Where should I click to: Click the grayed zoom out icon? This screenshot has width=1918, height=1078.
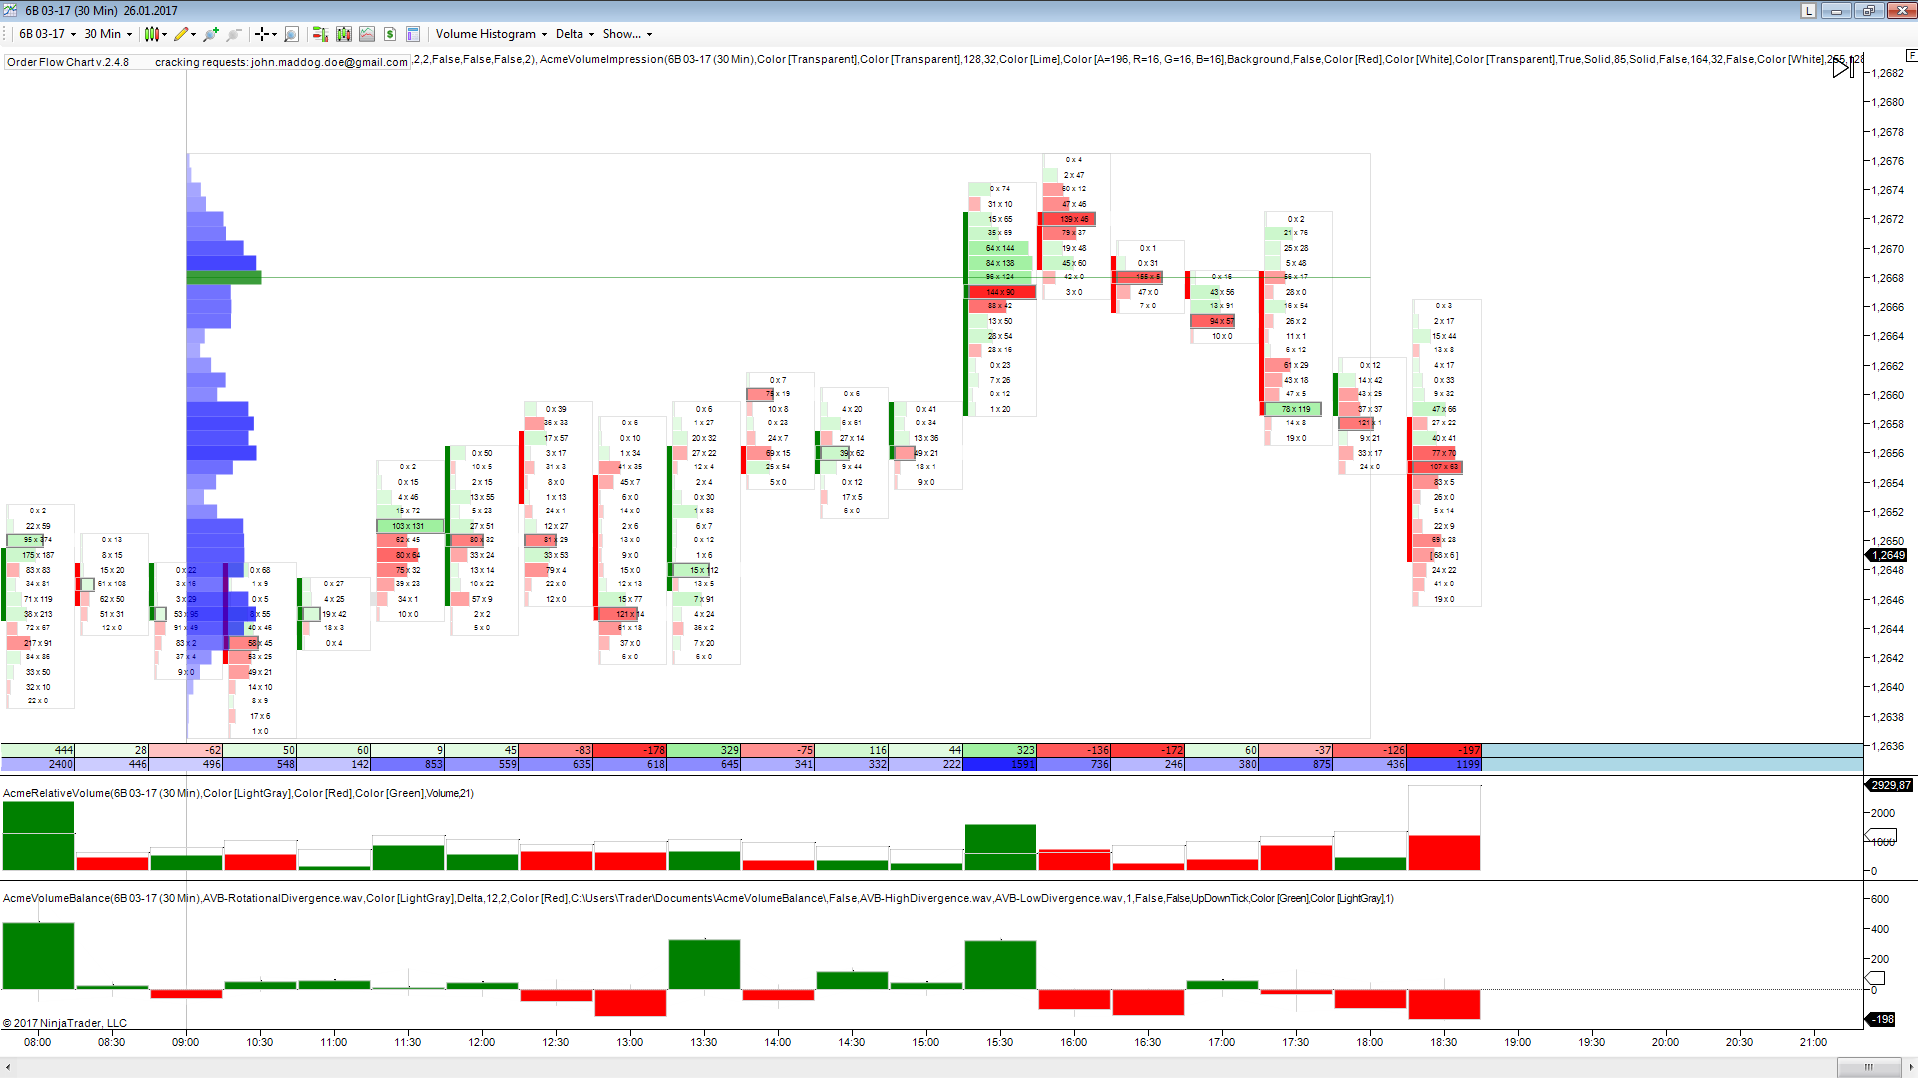coord(234,34)
